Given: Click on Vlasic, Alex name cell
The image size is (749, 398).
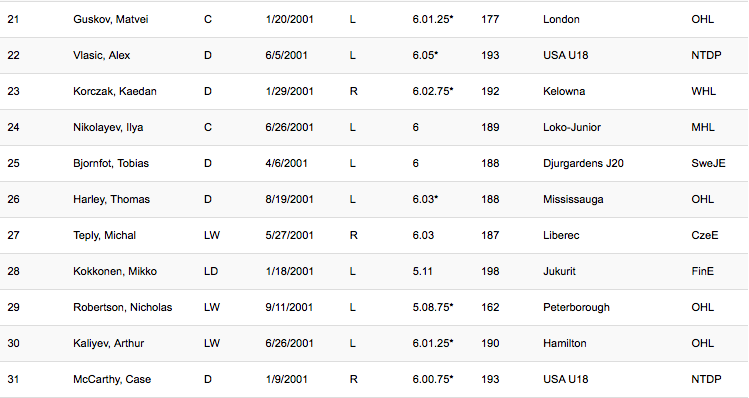Looking at the screenshot, I should 101,55.
